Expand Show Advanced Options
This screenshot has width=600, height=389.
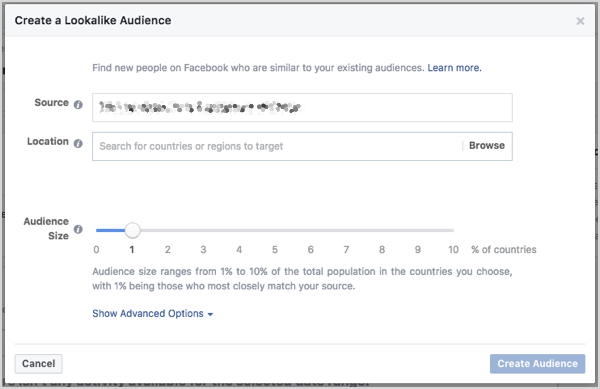click(x=152, y=314)
